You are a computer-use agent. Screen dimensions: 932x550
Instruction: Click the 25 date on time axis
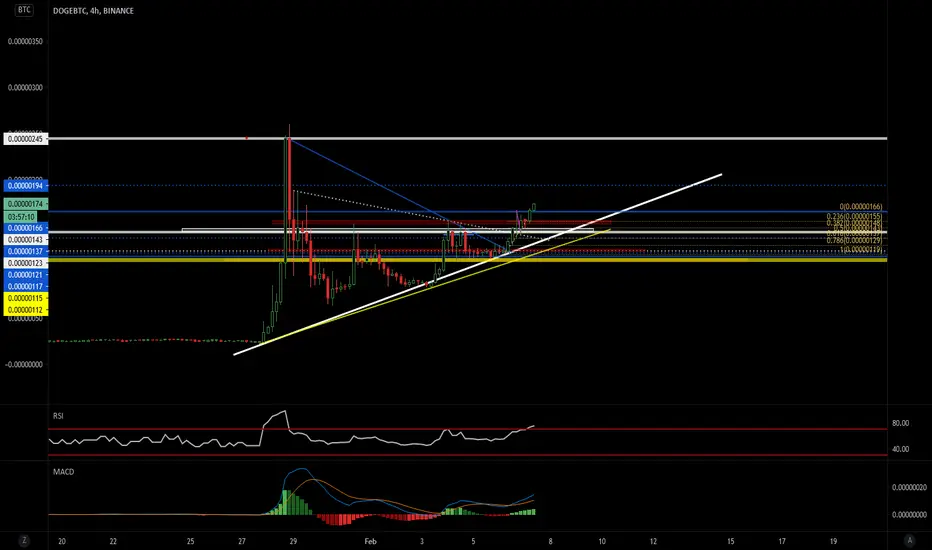click(x=190, y=541)
